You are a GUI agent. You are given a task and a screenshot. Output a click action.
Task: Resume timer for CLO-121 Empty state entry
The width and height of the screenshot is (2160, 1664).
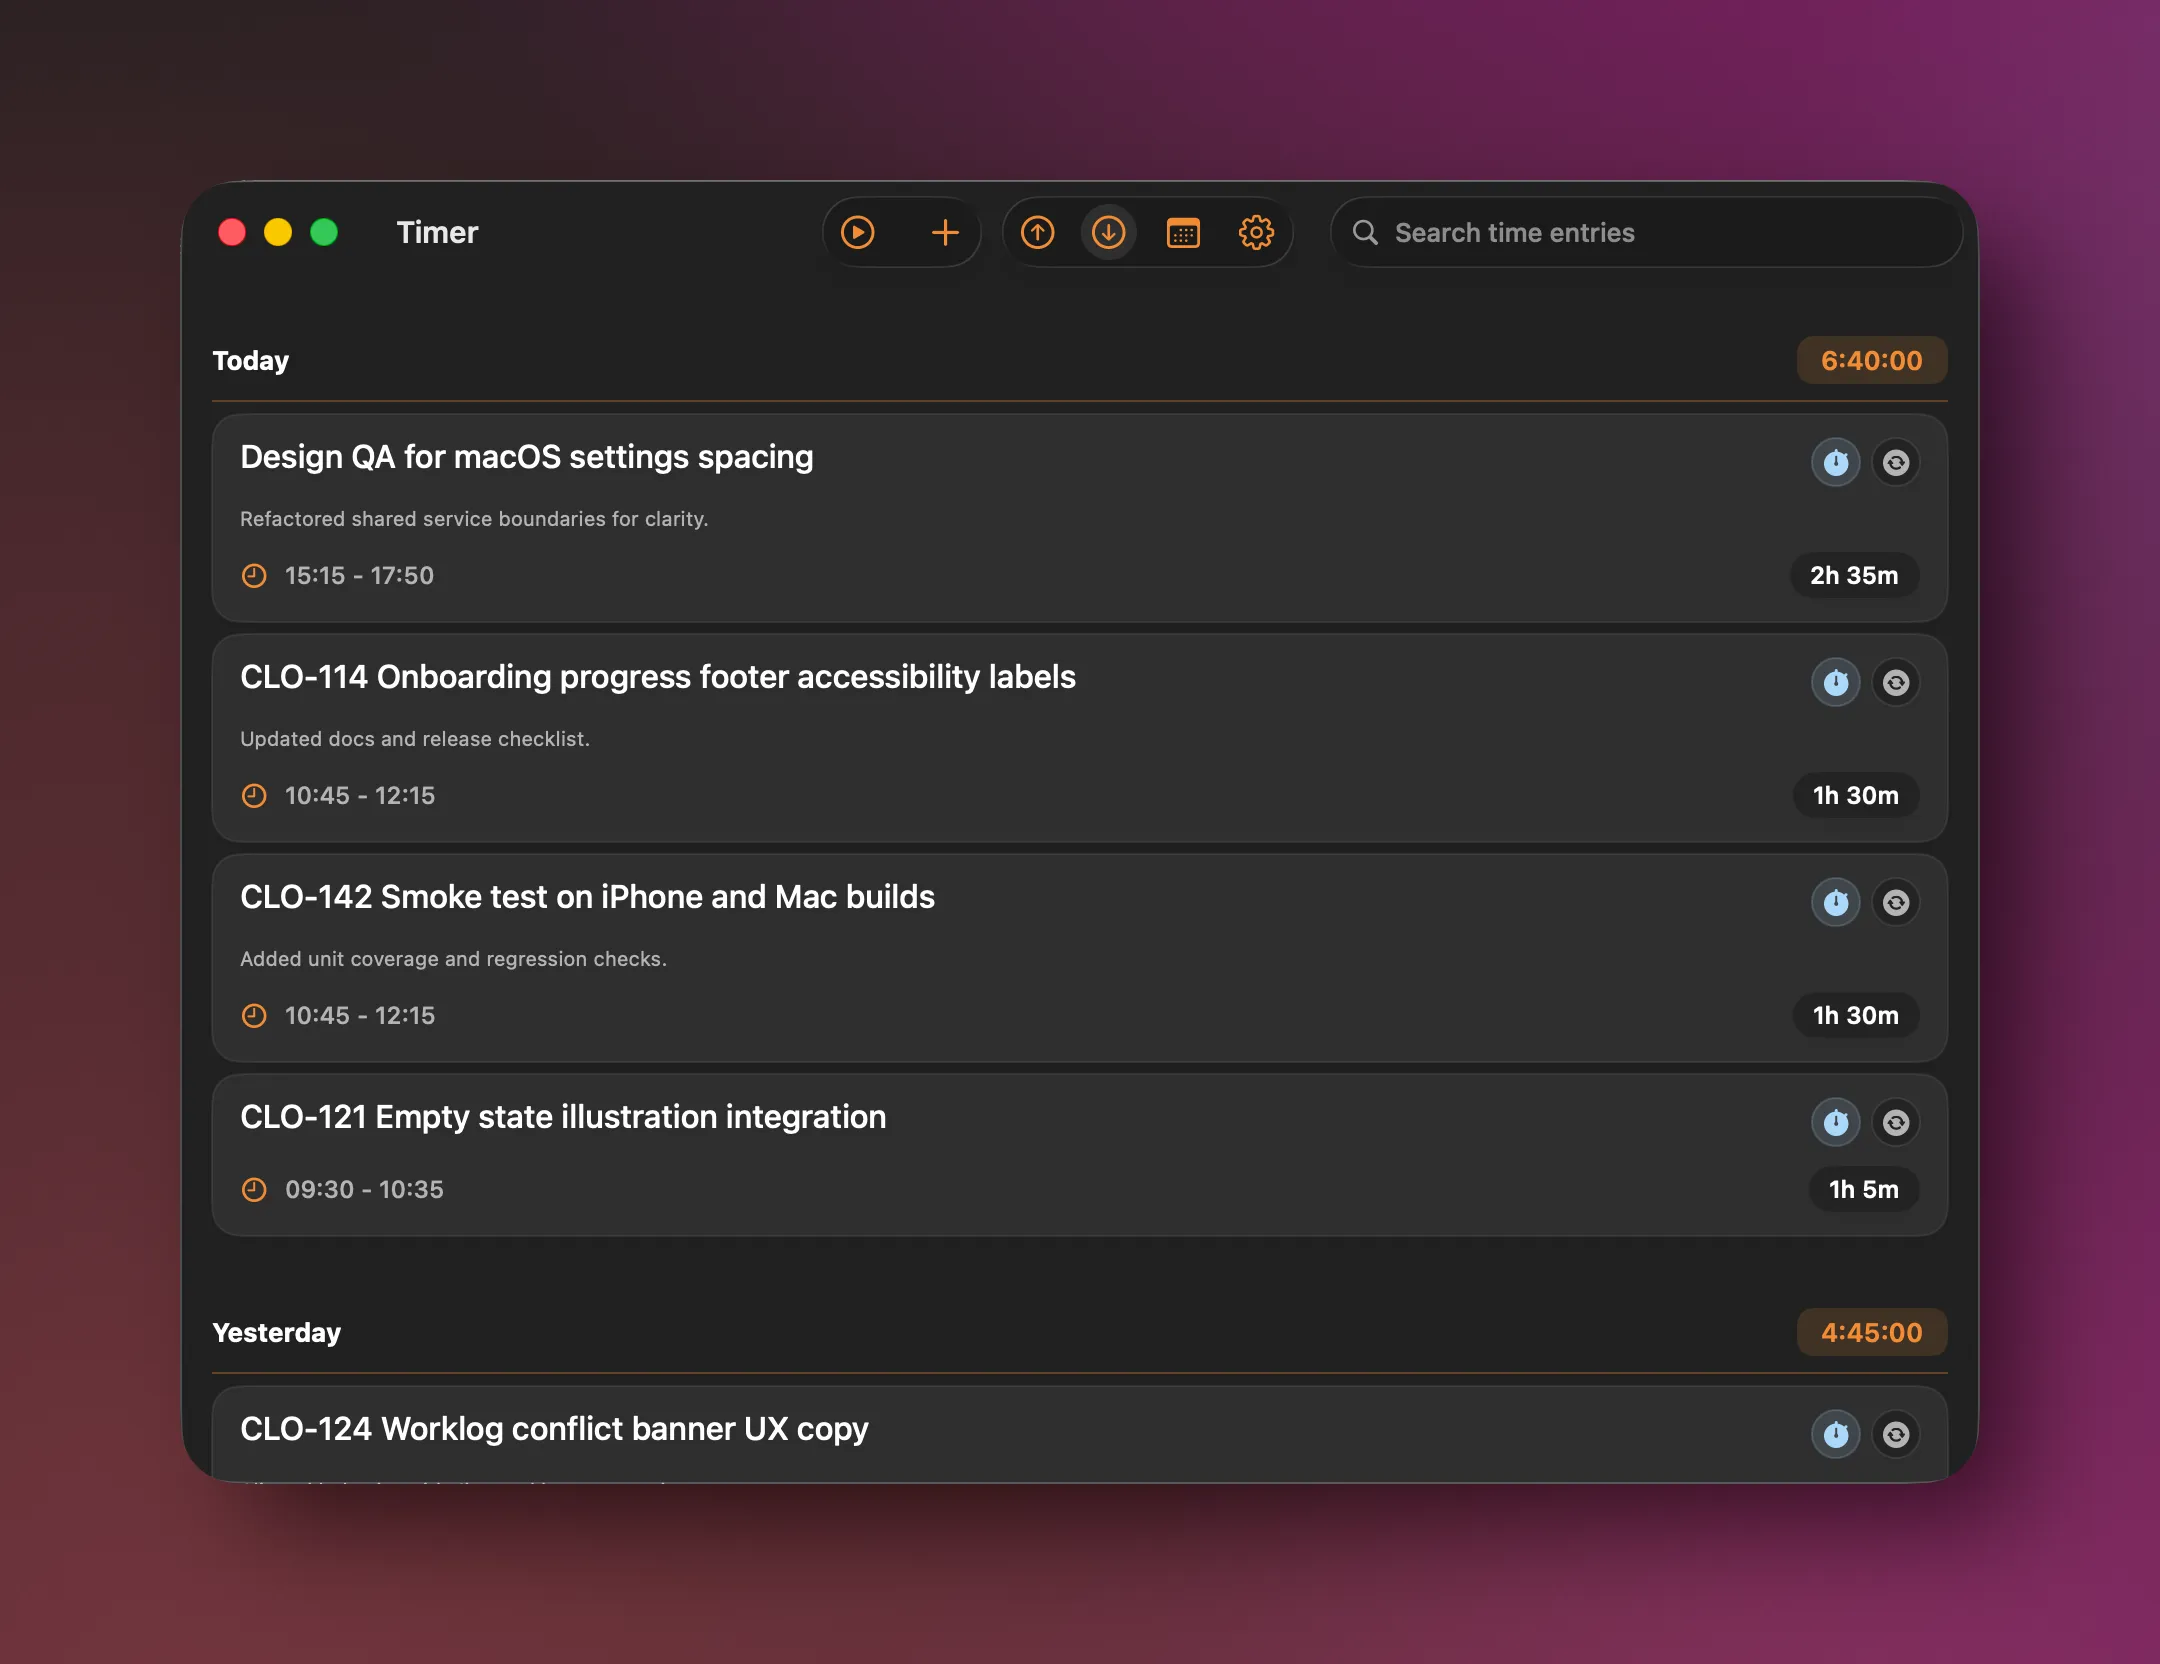[1835, 1123]
